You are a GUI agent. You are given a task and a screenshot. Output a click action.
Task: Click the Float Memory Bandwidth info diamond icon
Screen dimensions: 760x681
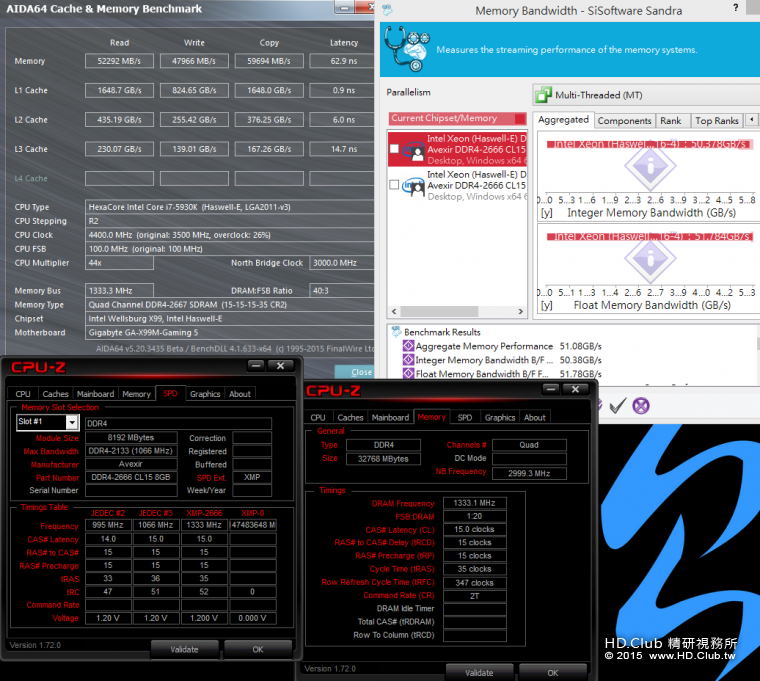[650, 258]
